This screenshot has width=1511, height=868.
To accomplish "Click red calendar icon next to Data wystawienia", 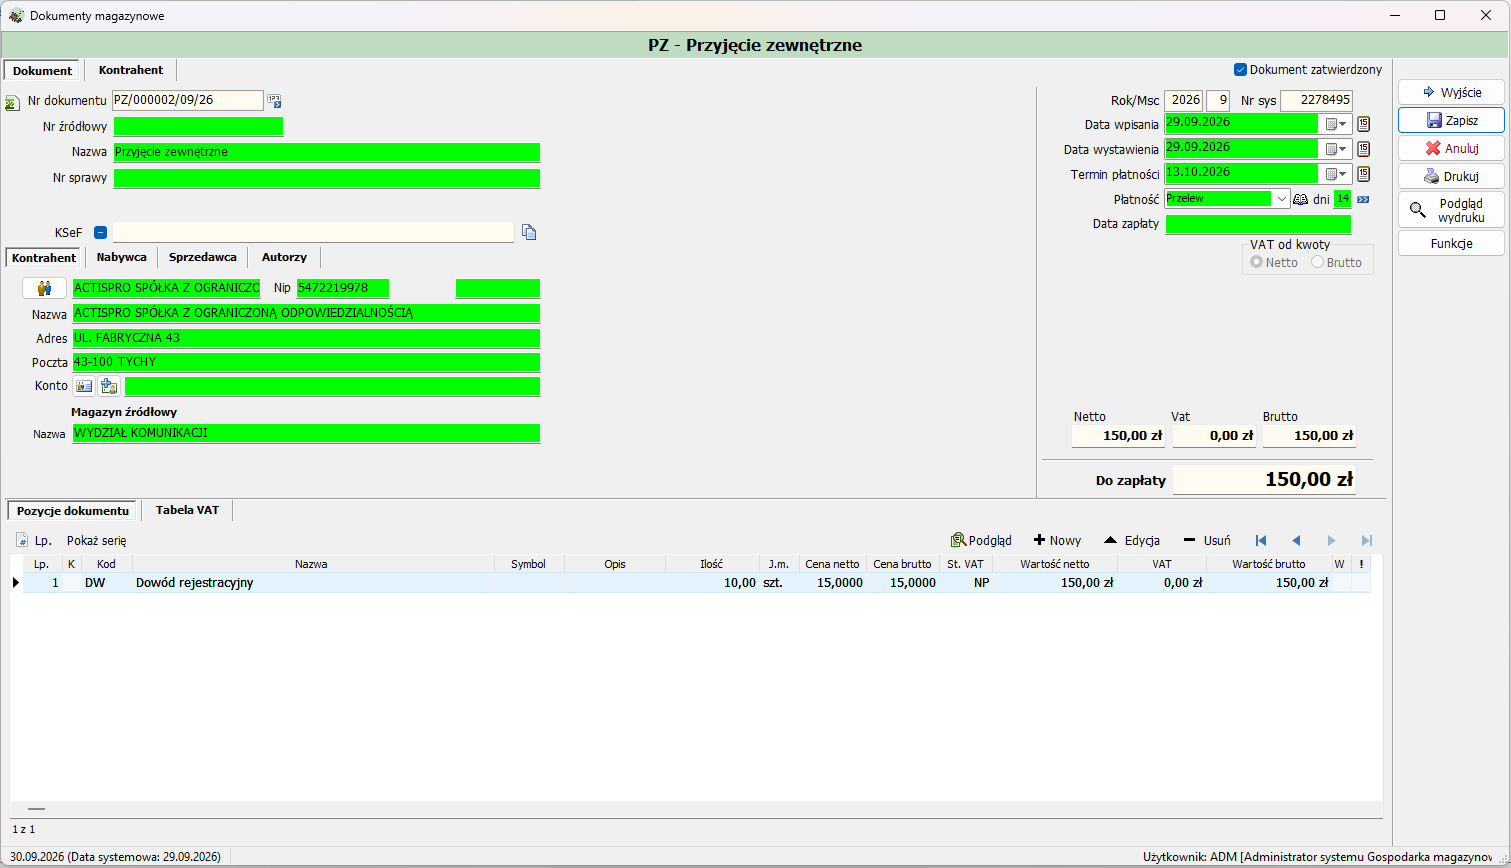I will 1363,149.
